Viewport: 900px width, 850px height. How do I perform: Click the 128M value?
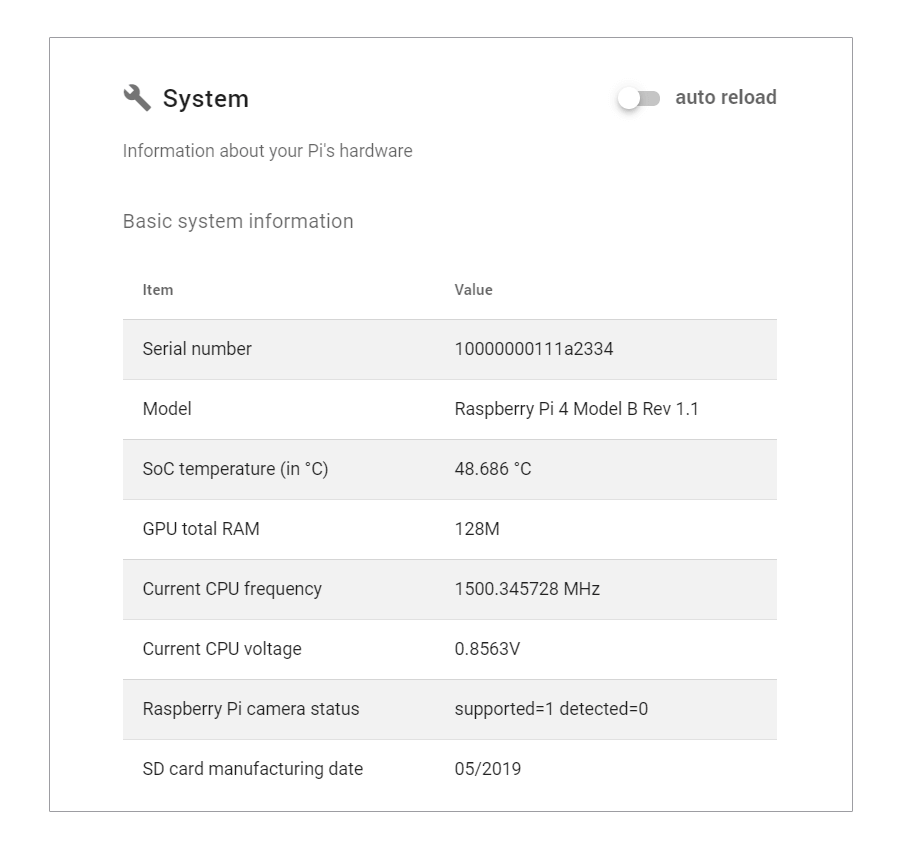pos(477,529)
